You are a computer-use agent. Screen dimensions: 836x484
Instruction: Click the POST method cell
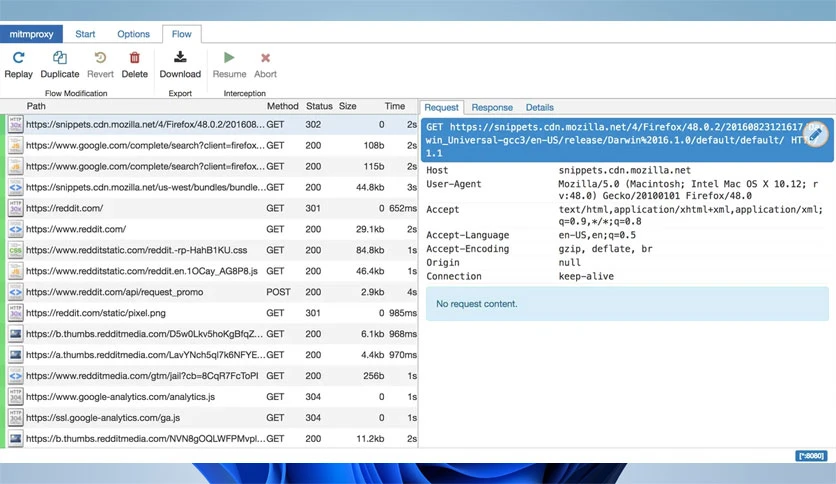[278, 292]
